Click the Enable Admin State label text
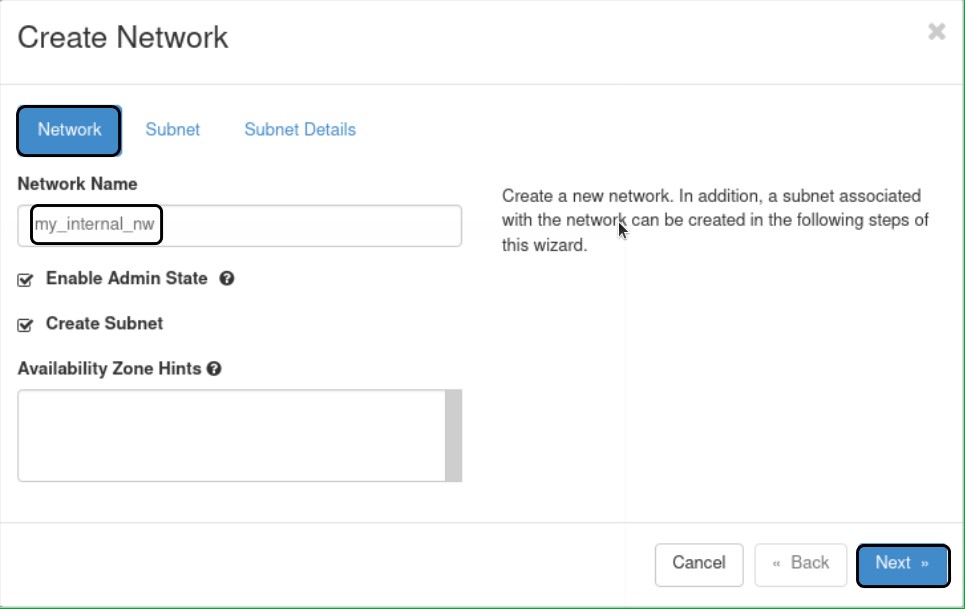This screenshot has height=609, width=965. (127, 279)
